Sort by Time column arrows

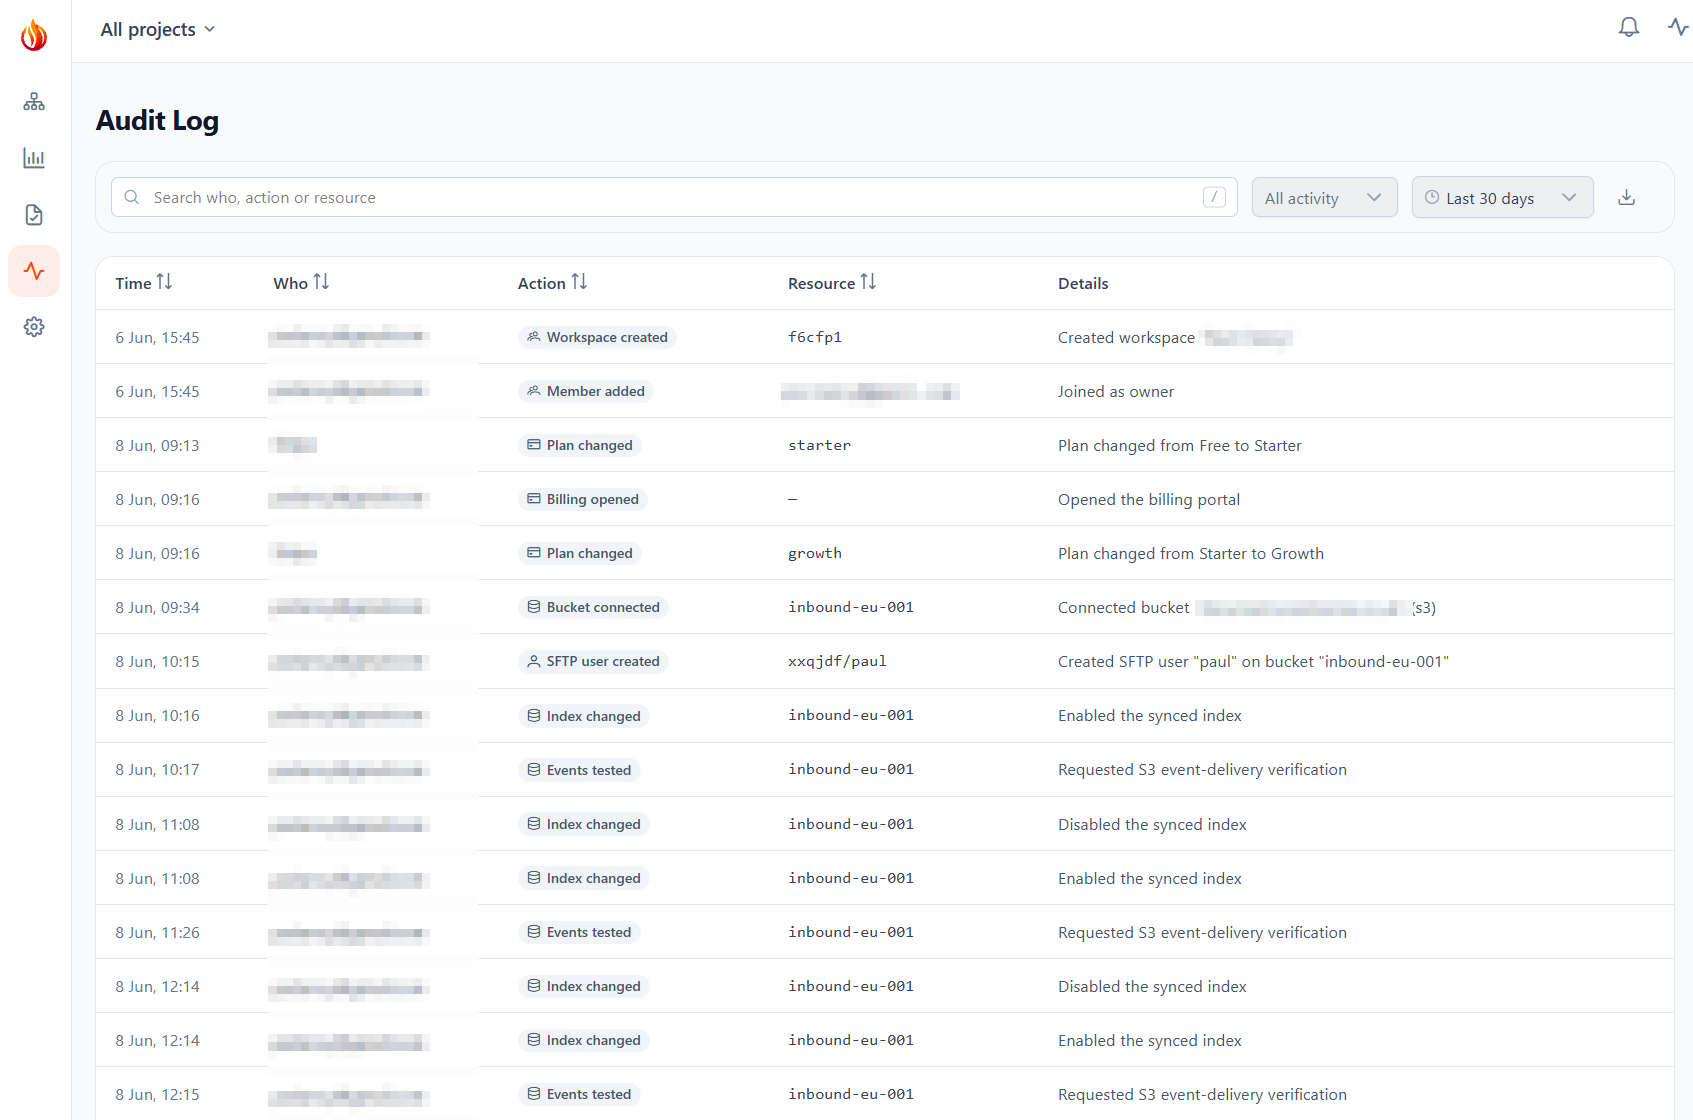pyautogui.click(x=165, y=282)
